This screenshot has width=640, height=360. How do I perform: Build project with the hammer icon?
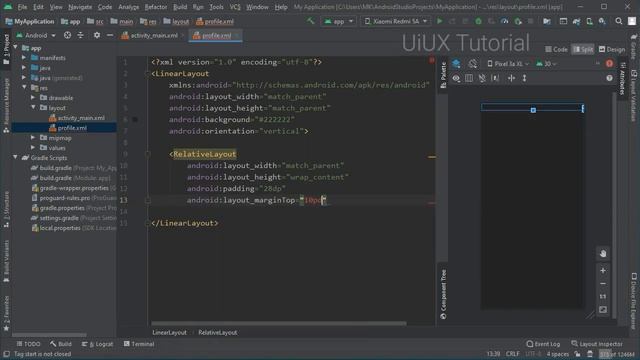click(311, 21)
